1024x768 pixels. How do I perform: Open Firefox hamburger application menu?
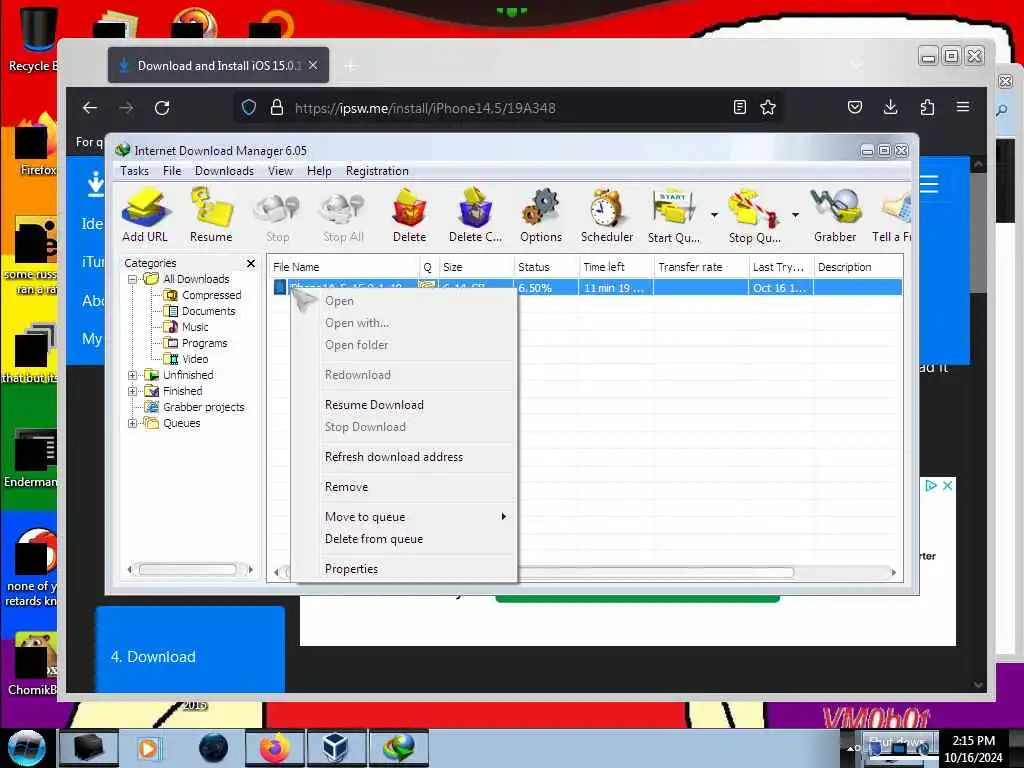963,107
